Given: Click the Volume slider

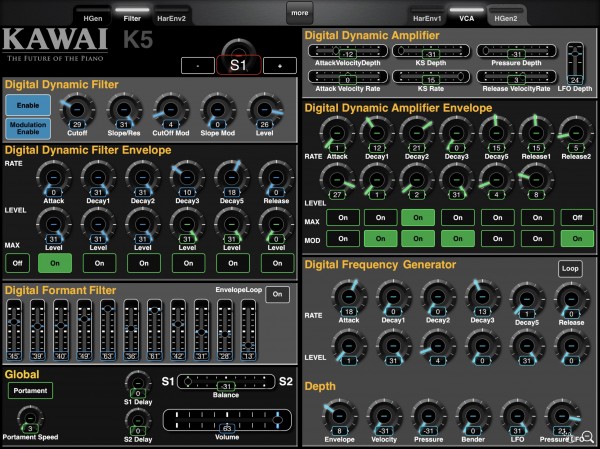Looking at the screenshot, I should coord(227,421).
